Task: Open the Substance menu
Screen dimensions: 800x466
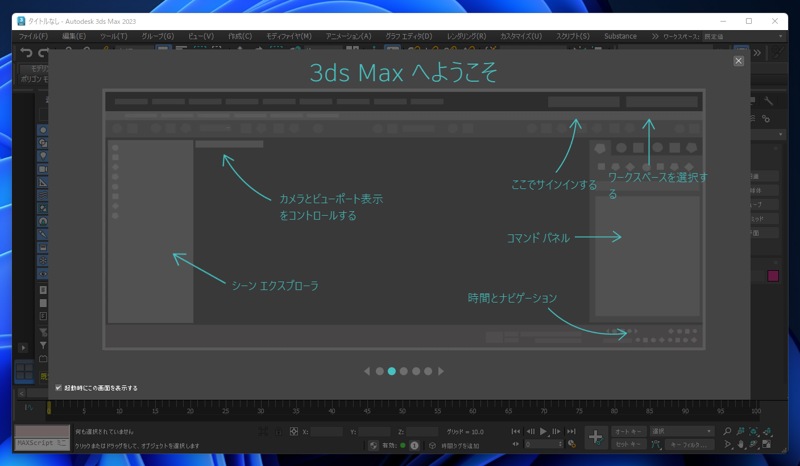Action: click(620, 36)
